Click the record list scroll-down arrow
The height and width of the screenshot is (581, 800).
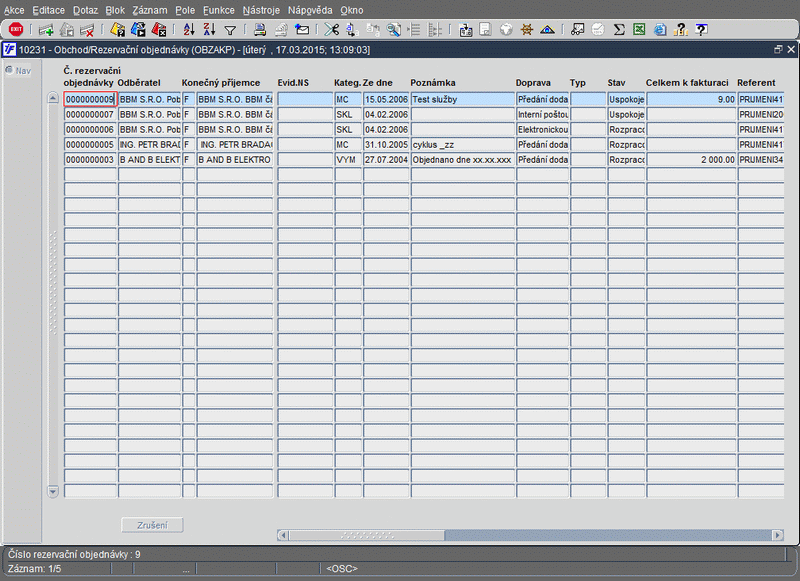coord(53,491)
